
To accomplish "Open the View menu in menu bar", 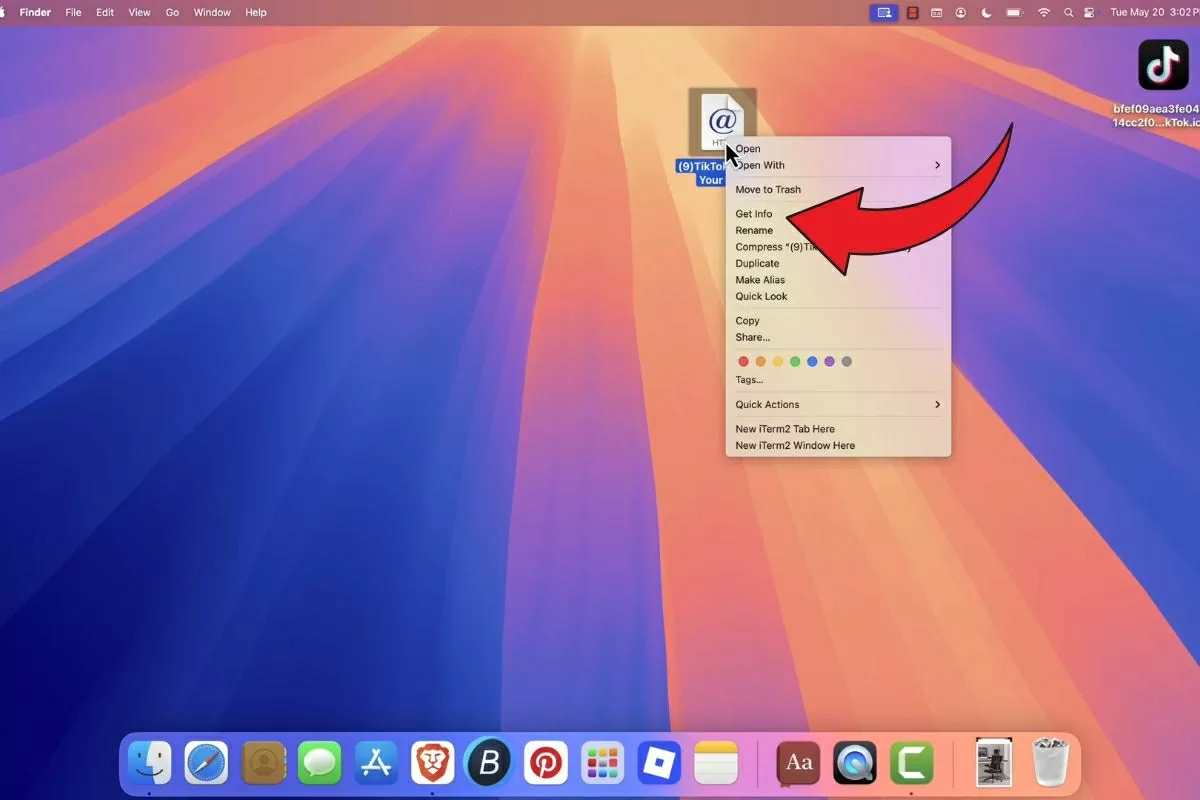I will tap(139, 13).
